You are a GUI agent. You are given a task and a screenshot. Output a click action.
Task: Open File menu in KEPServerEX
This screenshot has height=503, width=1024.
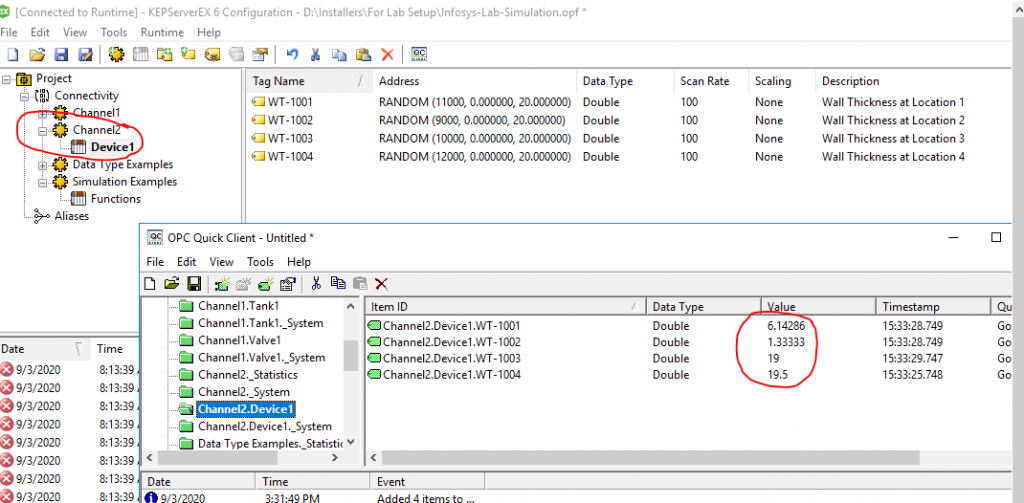pos(8,32)
